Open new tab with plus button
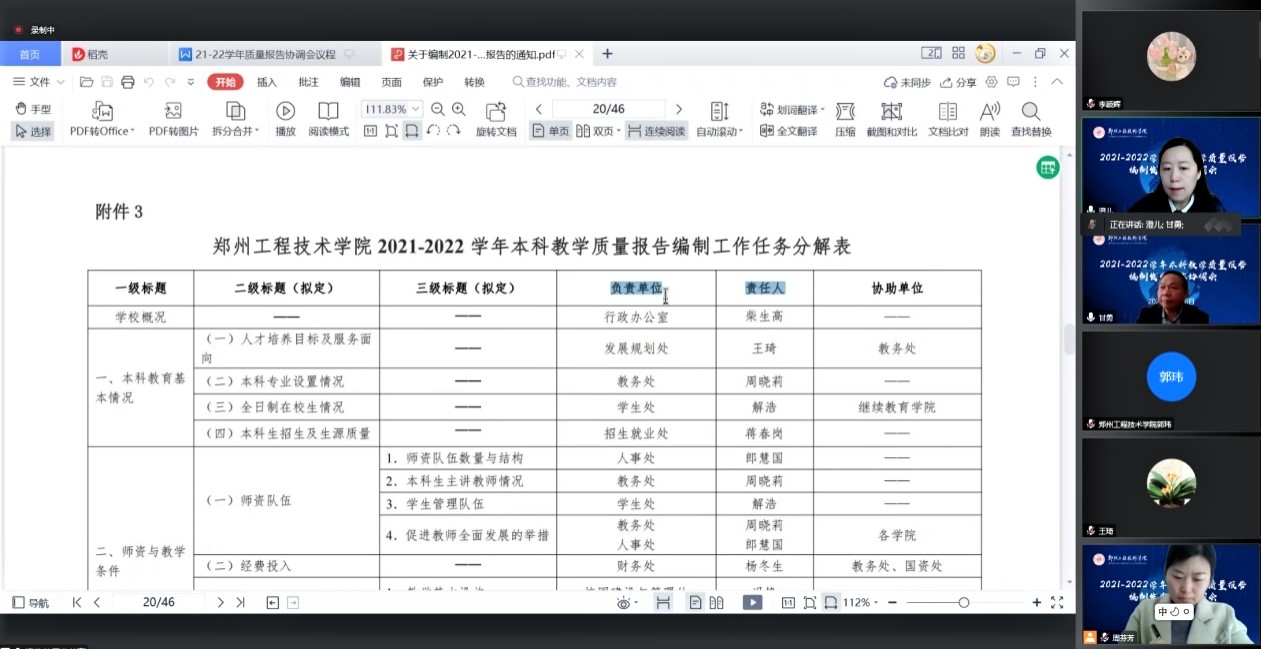The image size is (1261, 650). (x=607, y=54)
